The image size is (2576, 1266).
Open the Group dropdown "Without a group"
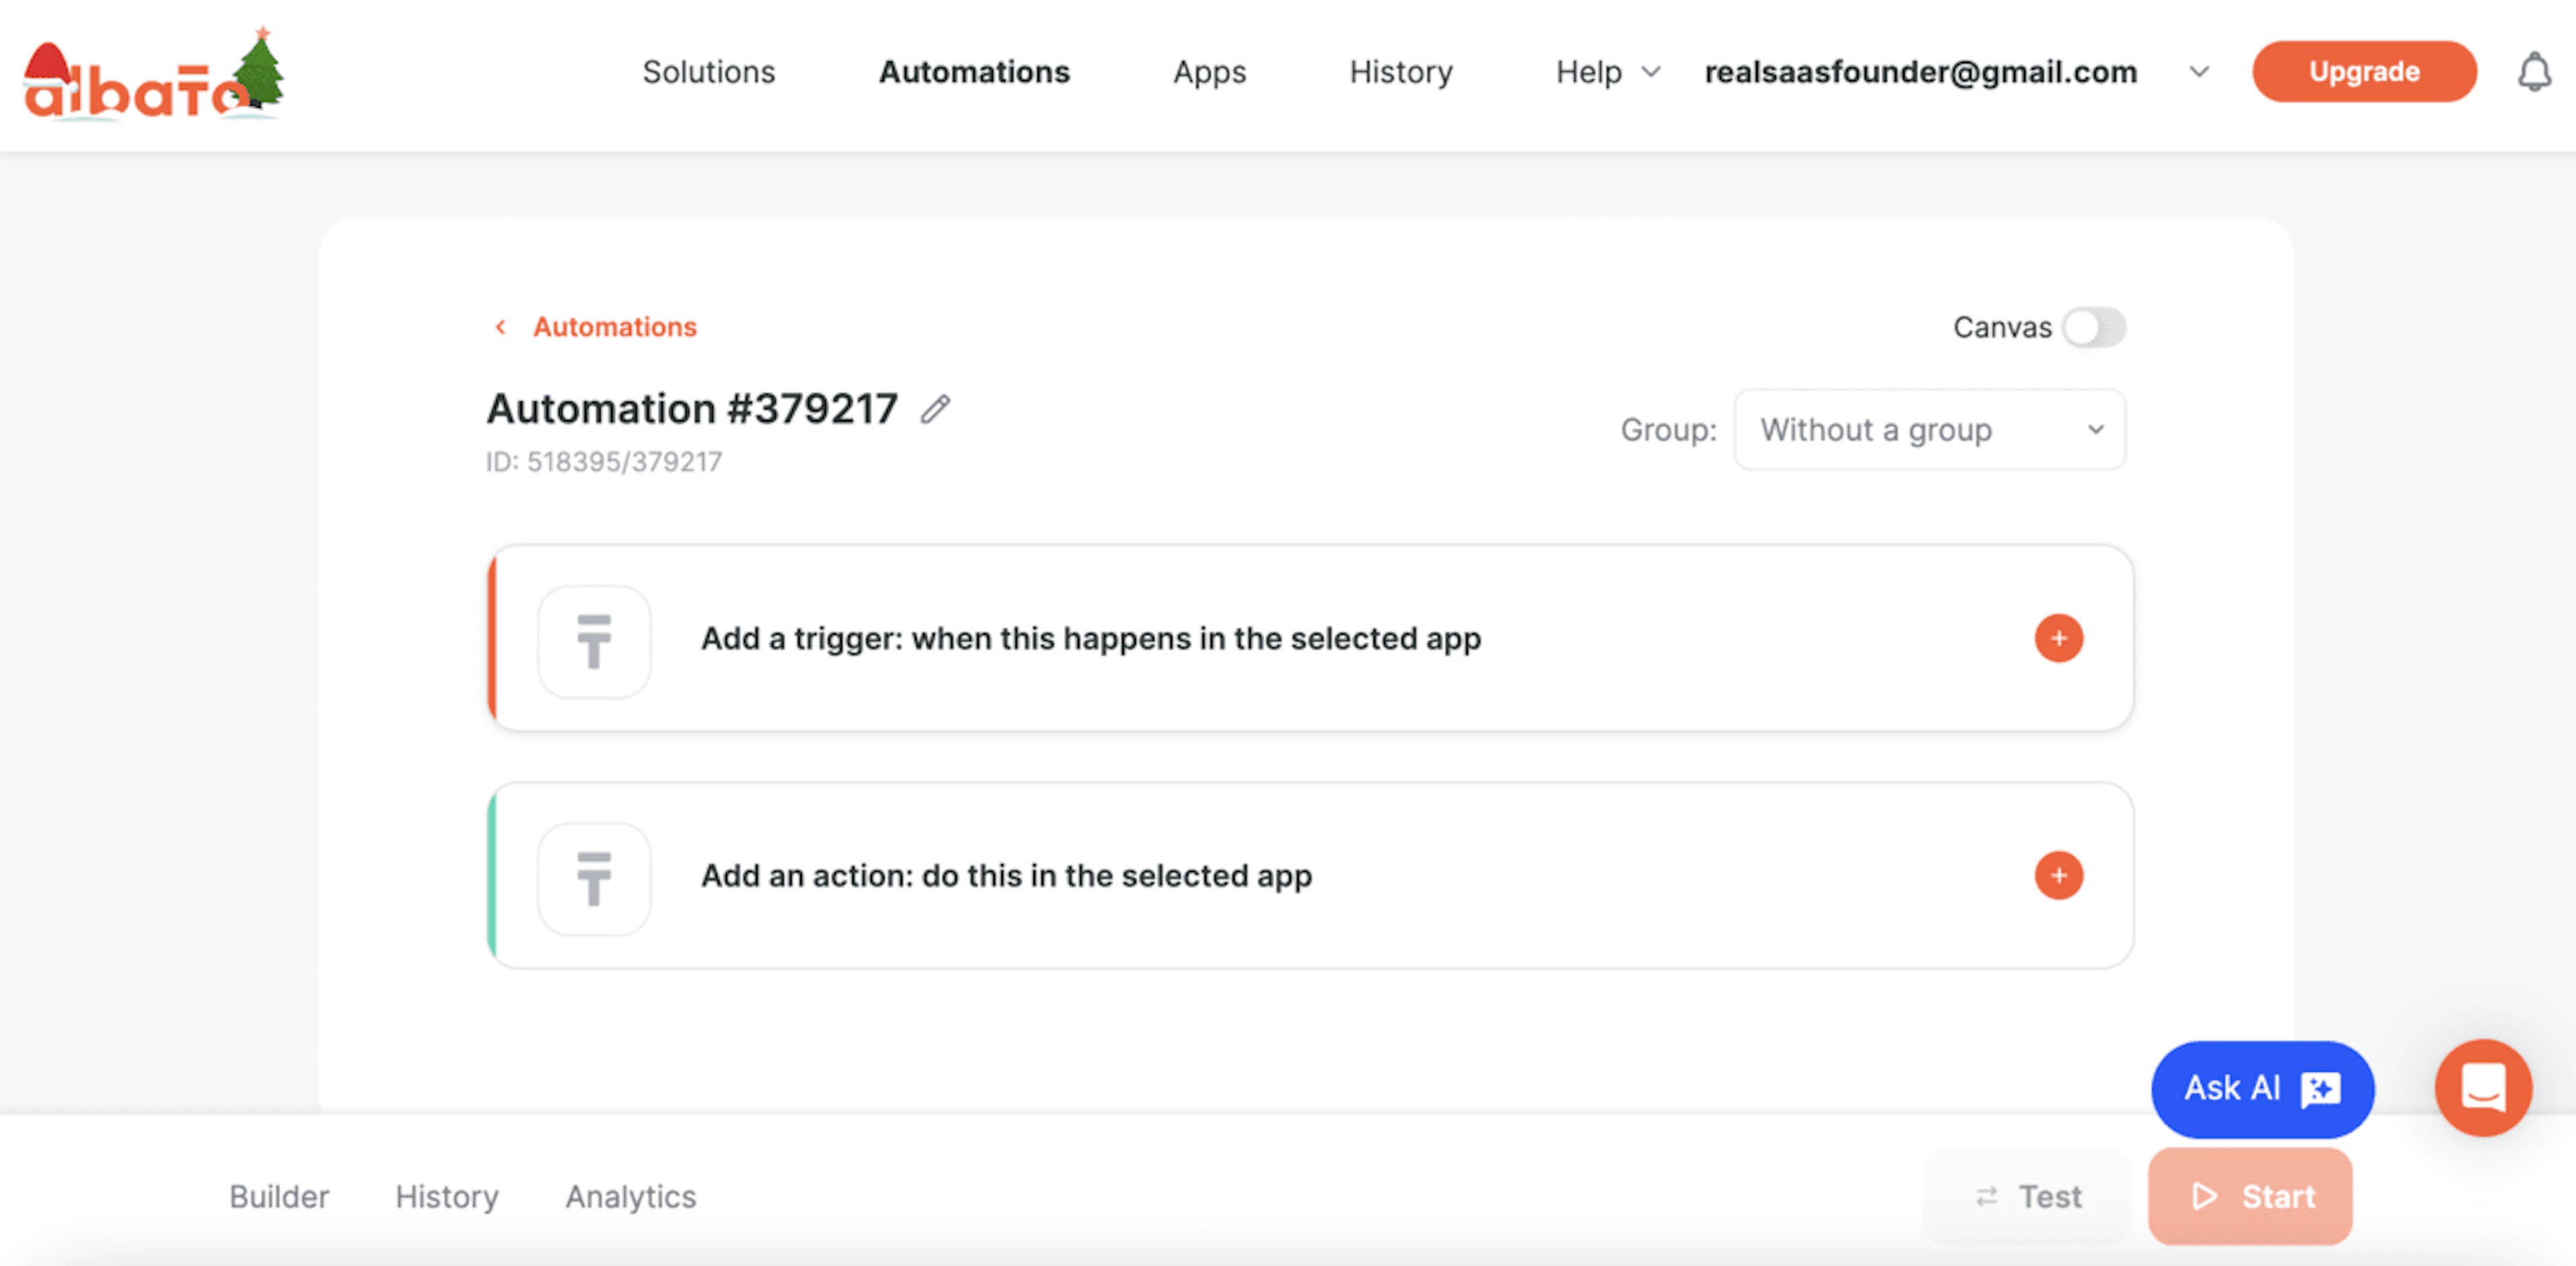click(x=1929, y=430)
